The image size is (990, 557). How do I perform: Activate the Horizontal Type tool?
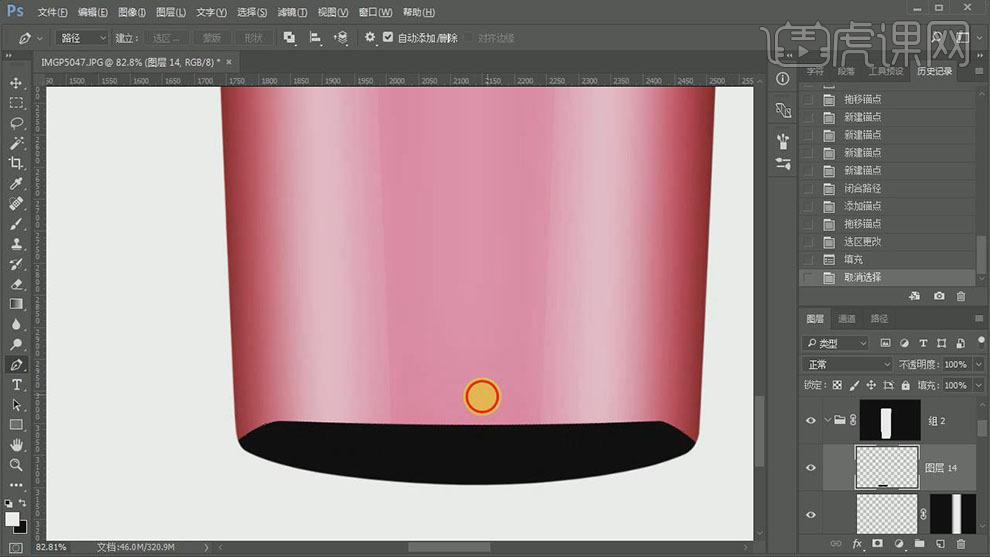16,385
